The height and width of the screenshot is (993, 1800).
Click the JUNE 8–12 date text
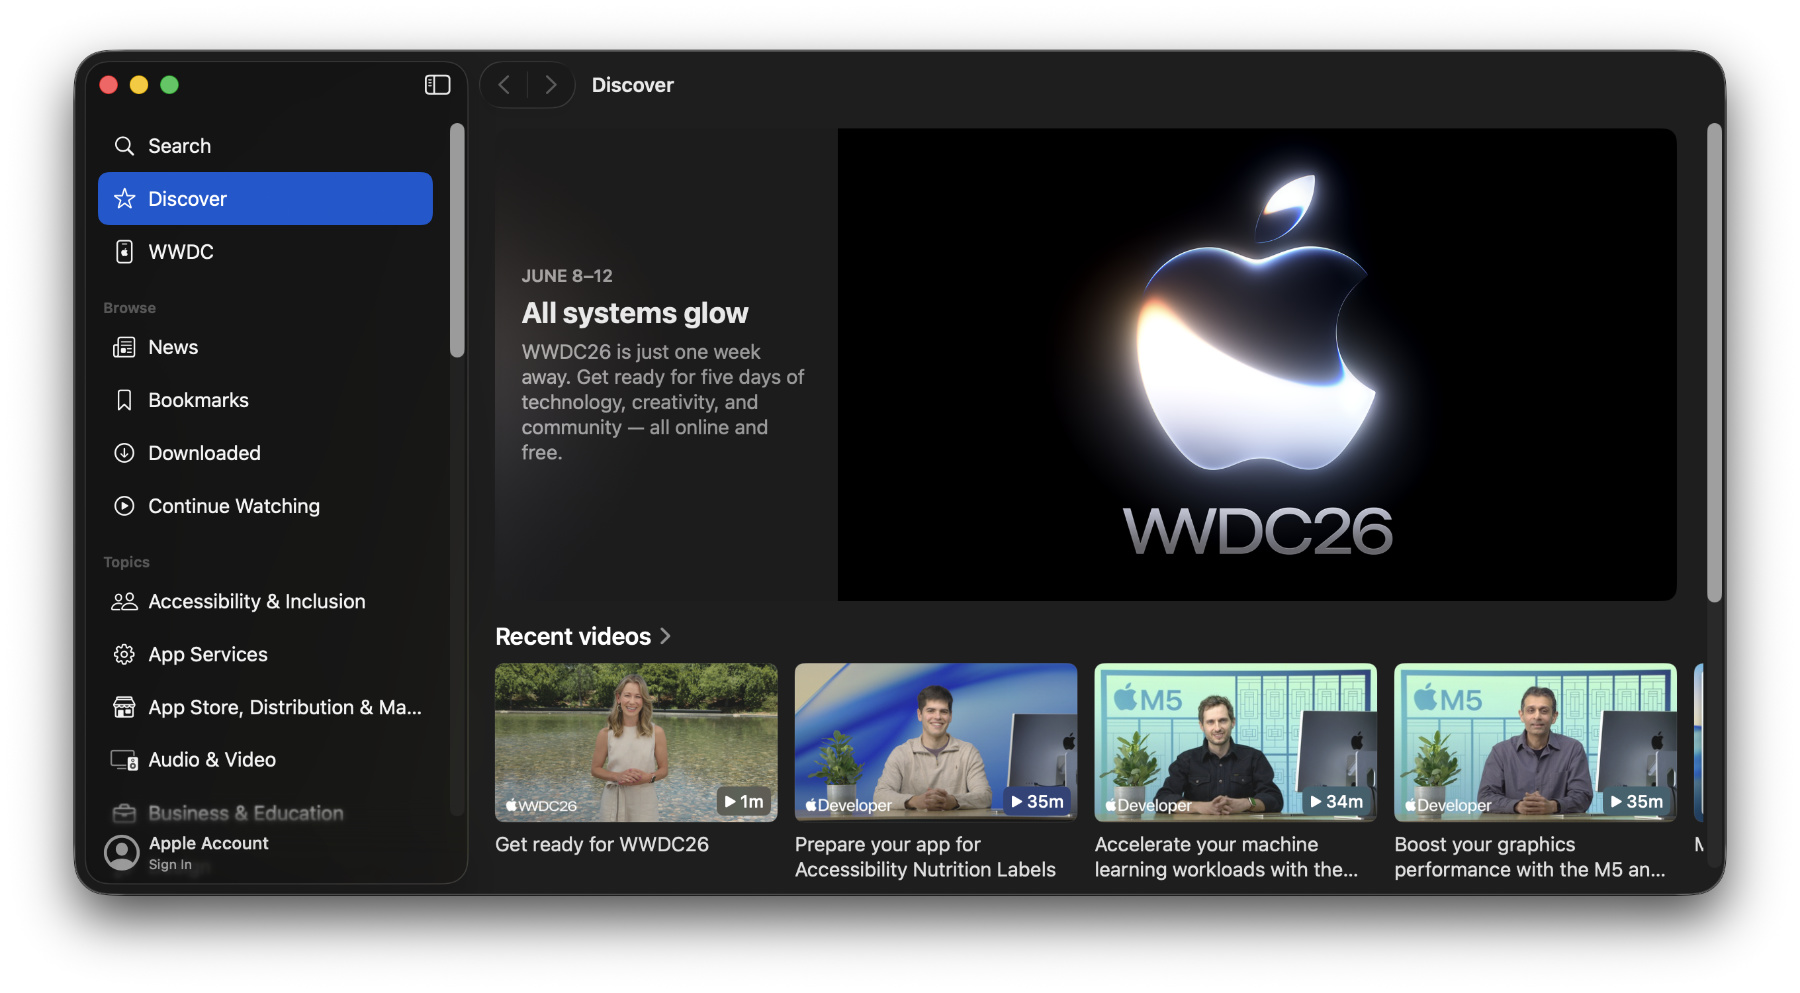(x=567, y=276)
